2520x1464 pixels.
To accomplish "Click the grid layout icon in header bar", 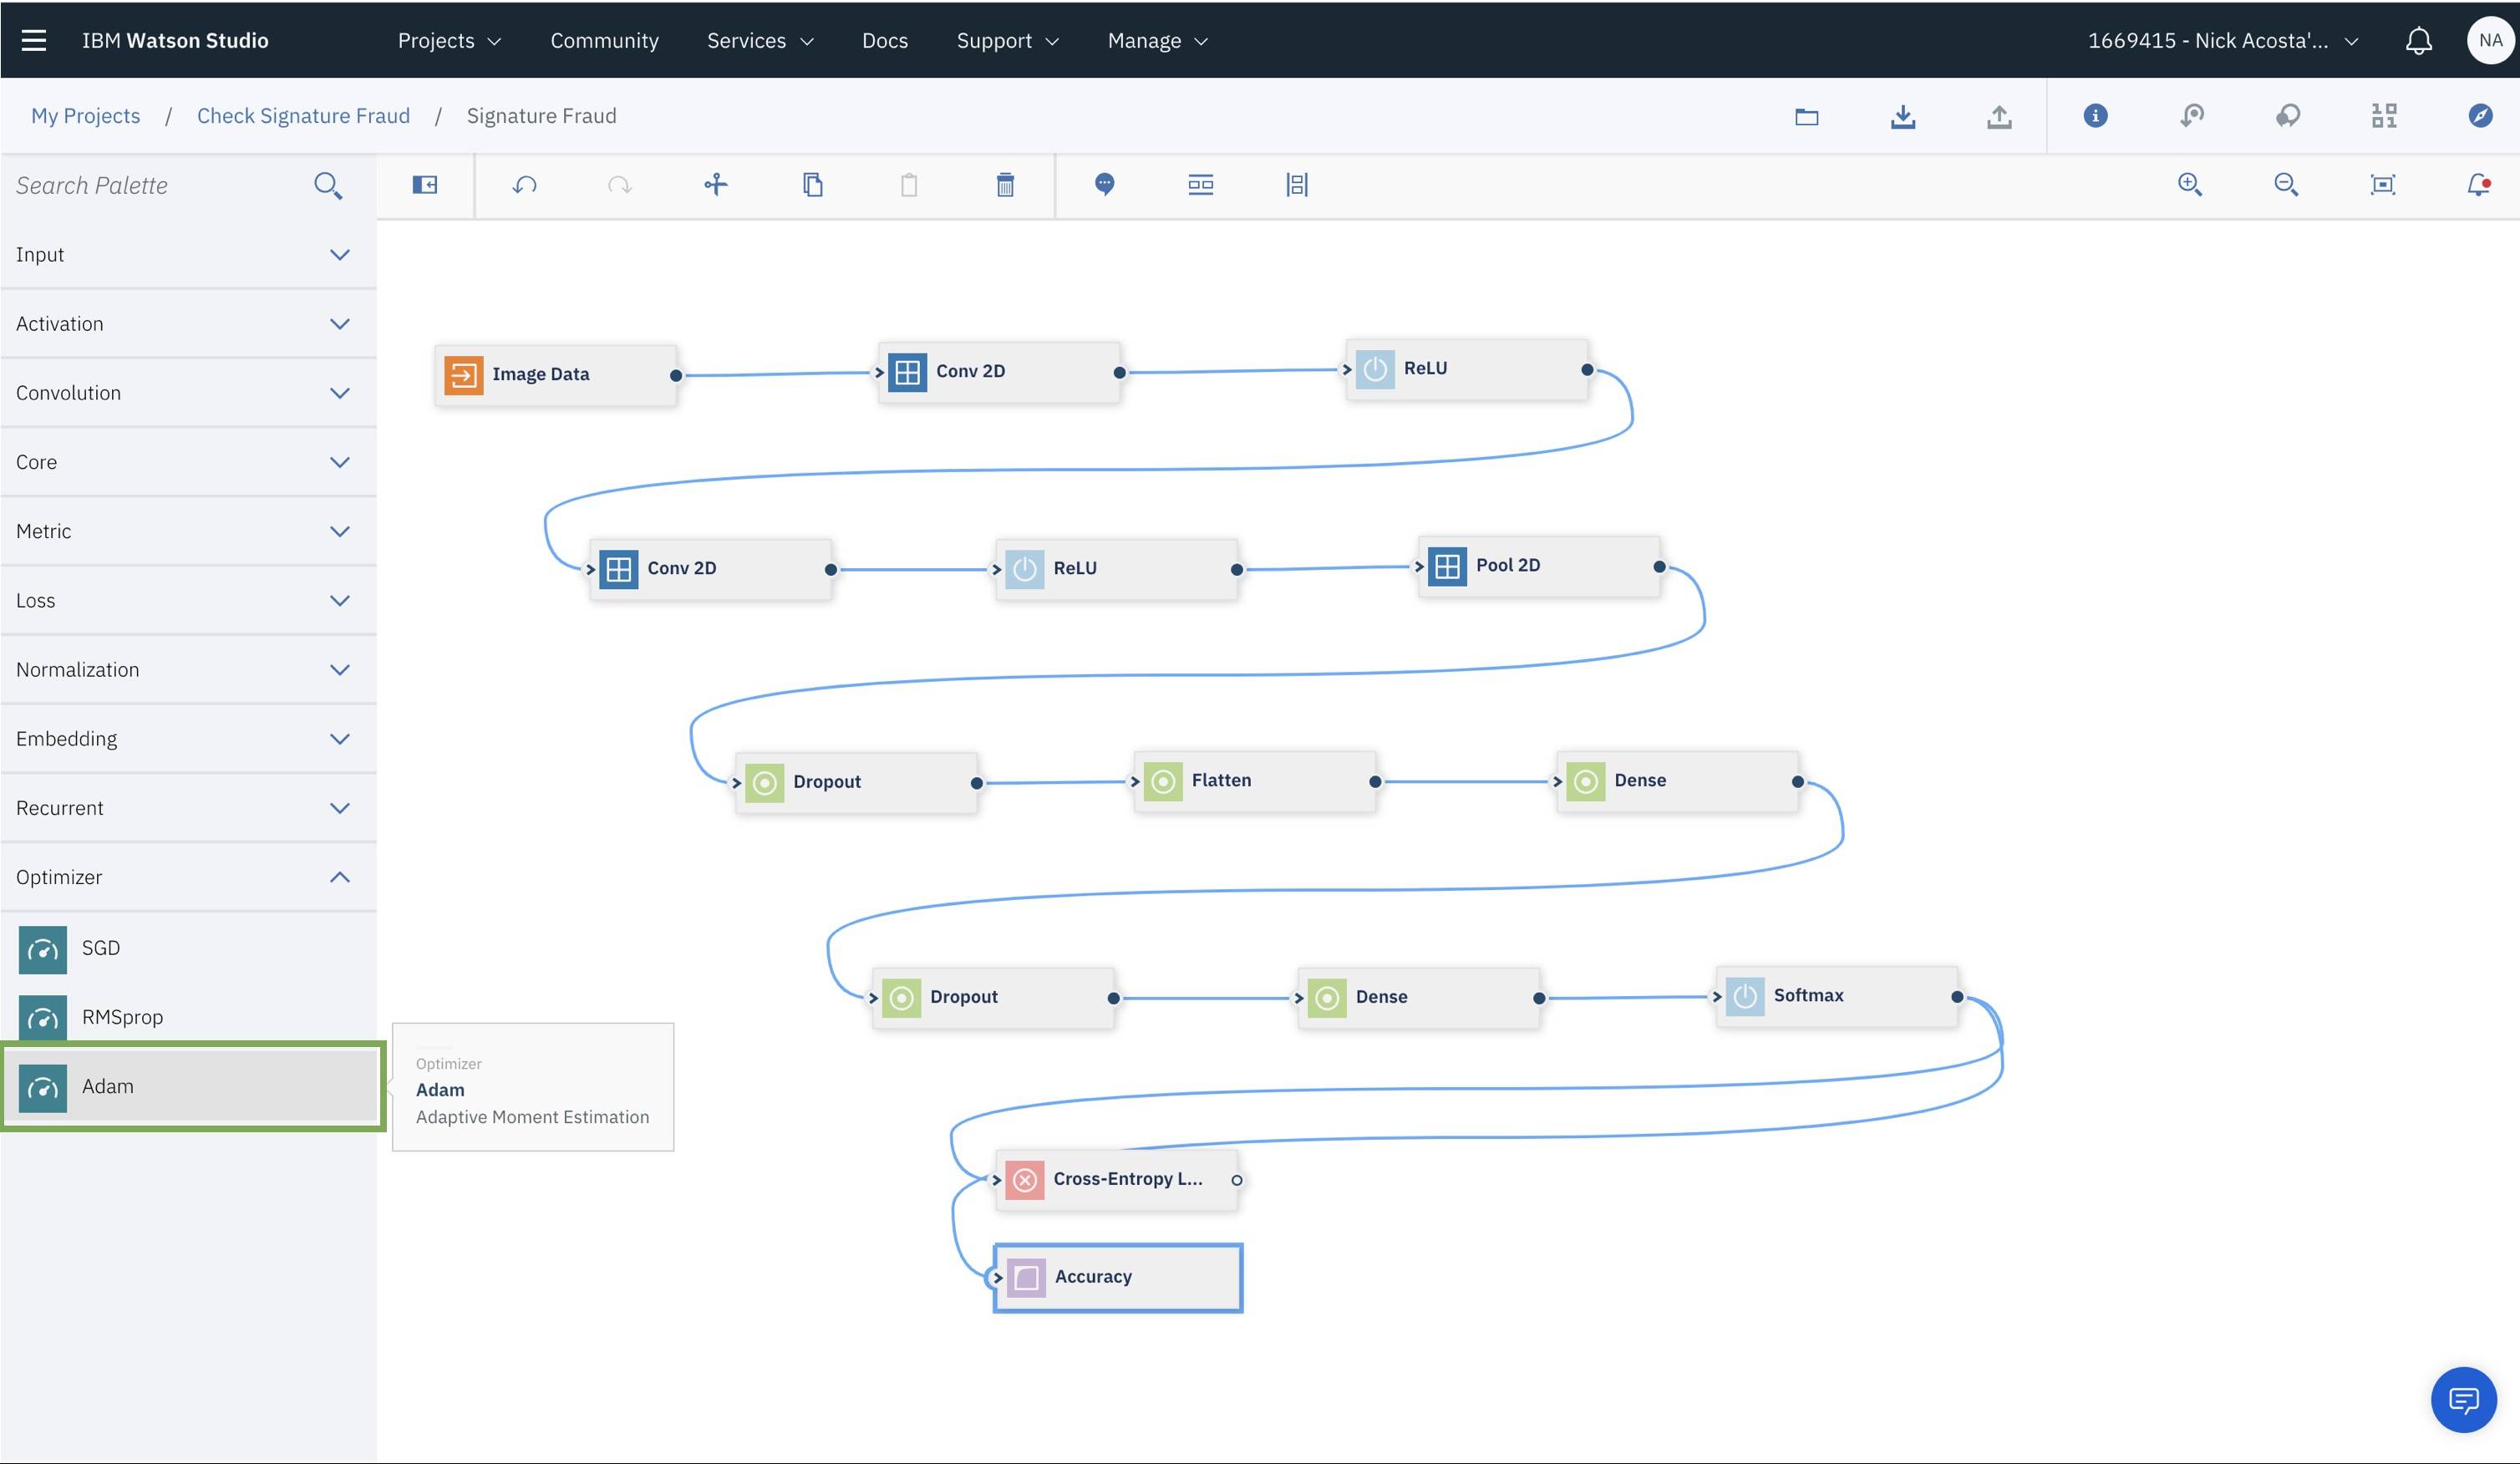I will [2384, 115].
